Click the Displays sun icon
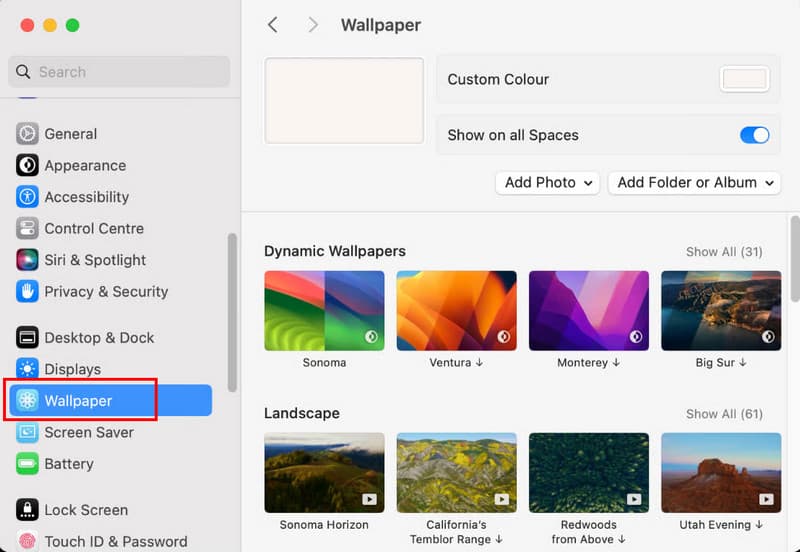This screenshot has height=552, width=800. 27,369
